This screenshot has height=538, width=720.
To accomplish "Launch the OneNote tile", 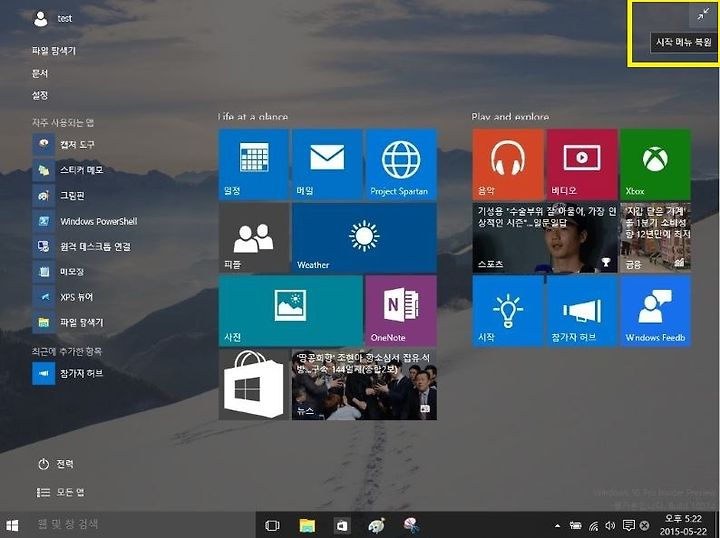I will tap(401, 311).
